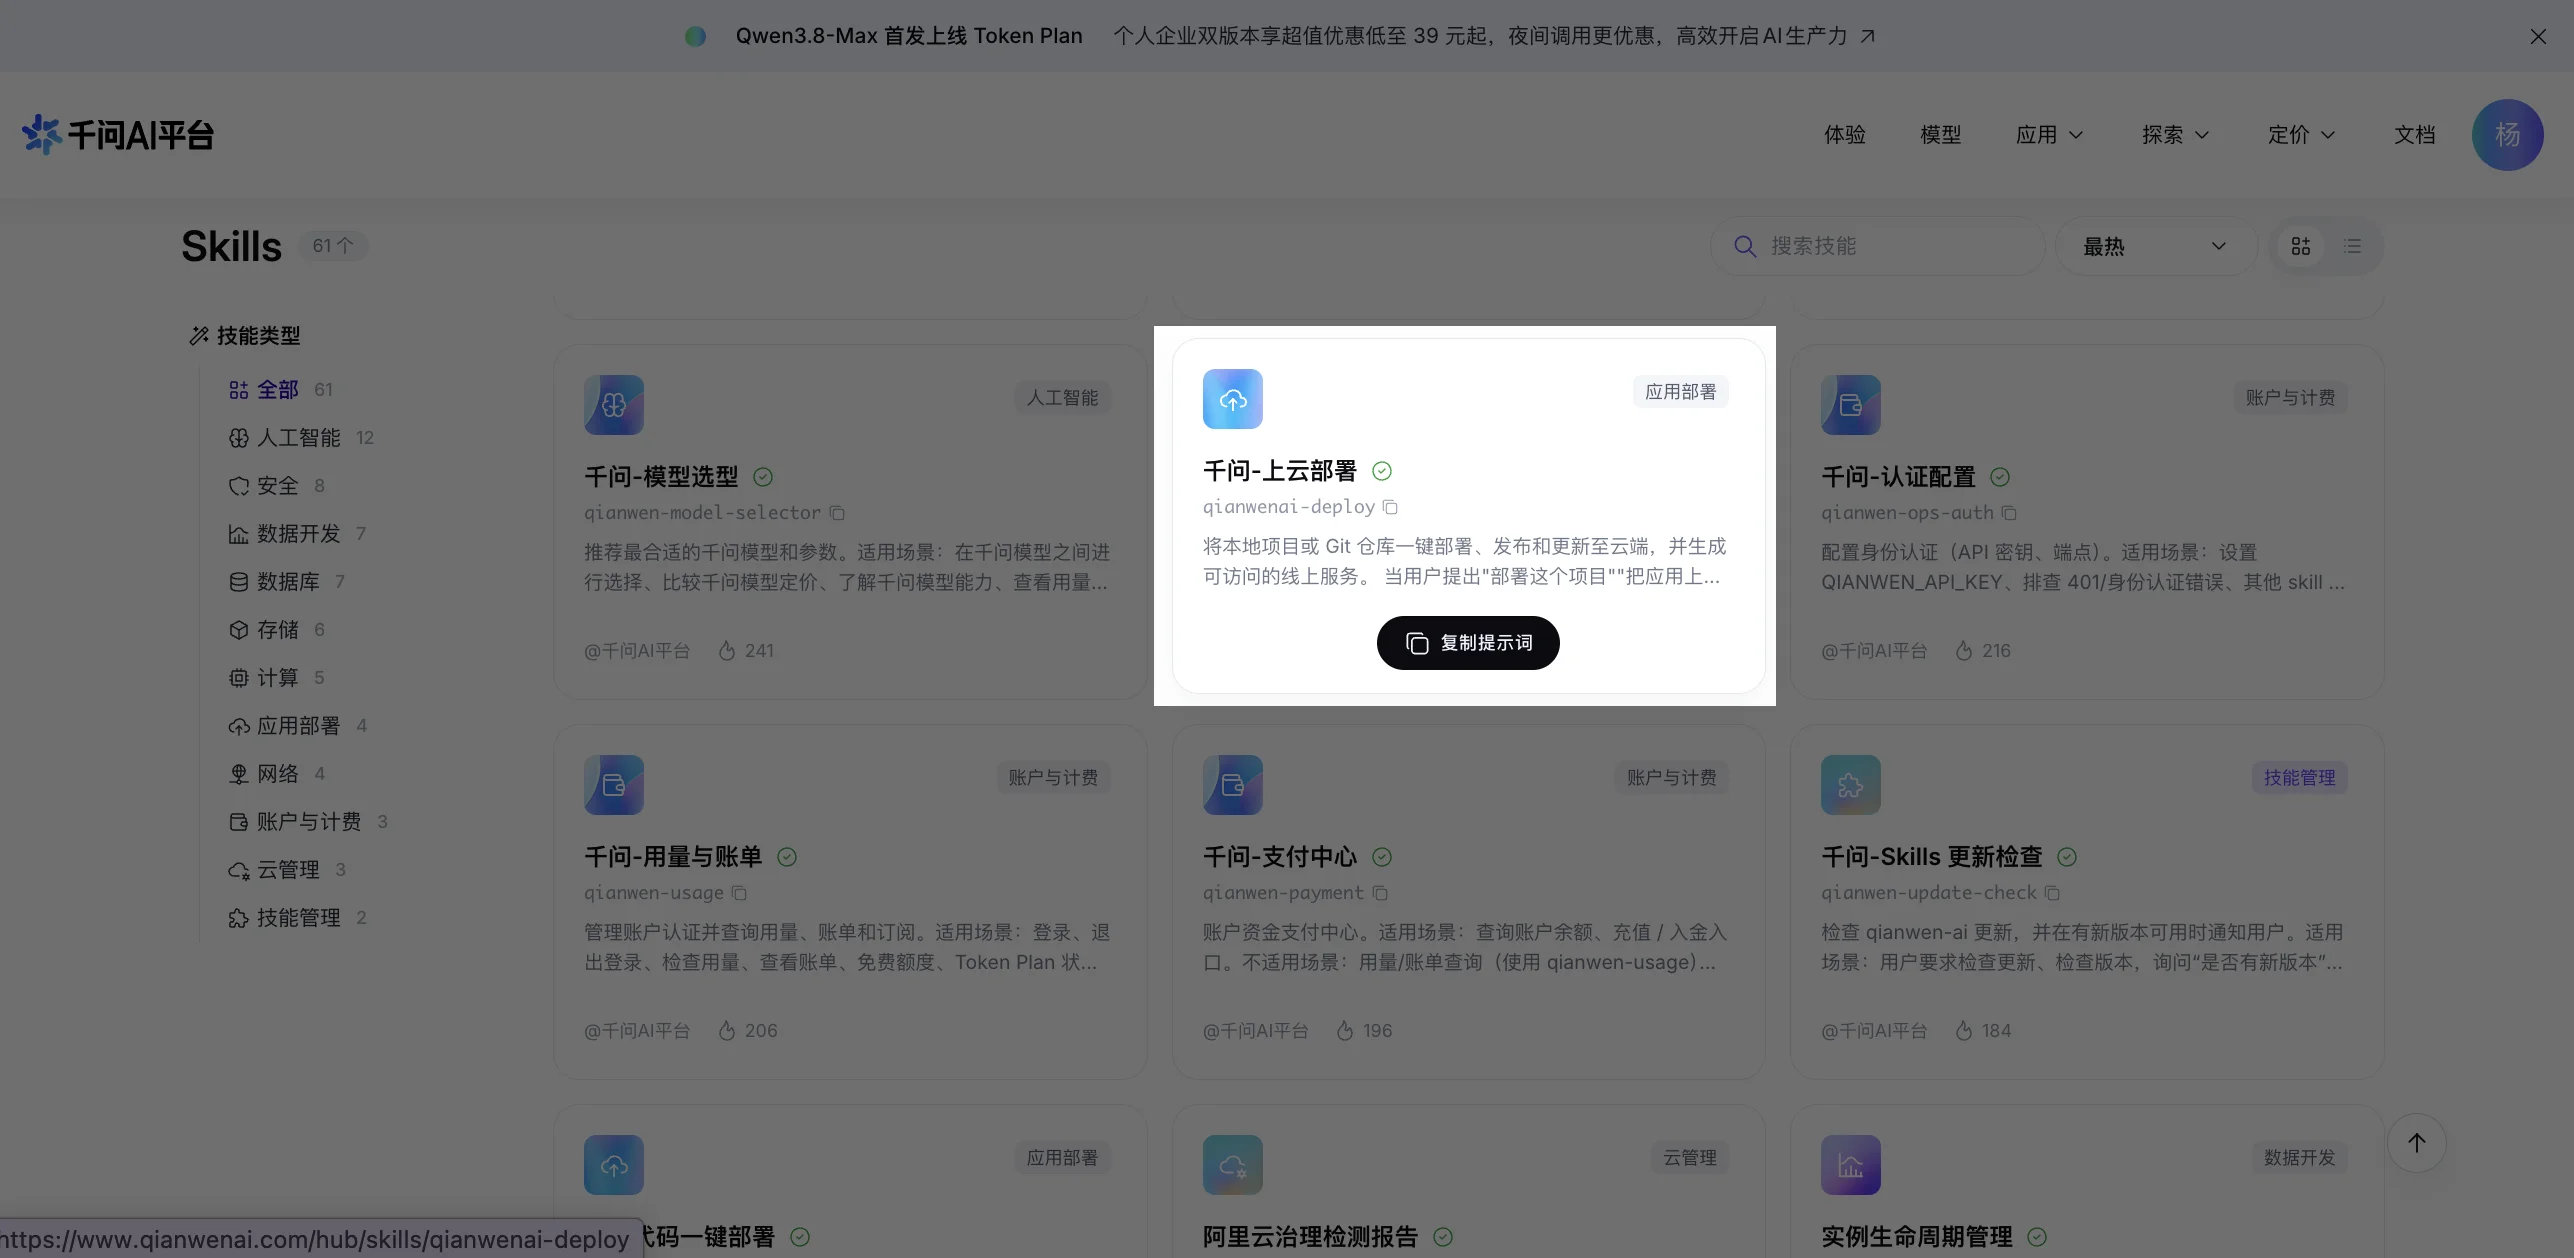The image size is (2574, 1258).
Task: Open the 体验 navigation item
Action: [x=1845, y=135]
